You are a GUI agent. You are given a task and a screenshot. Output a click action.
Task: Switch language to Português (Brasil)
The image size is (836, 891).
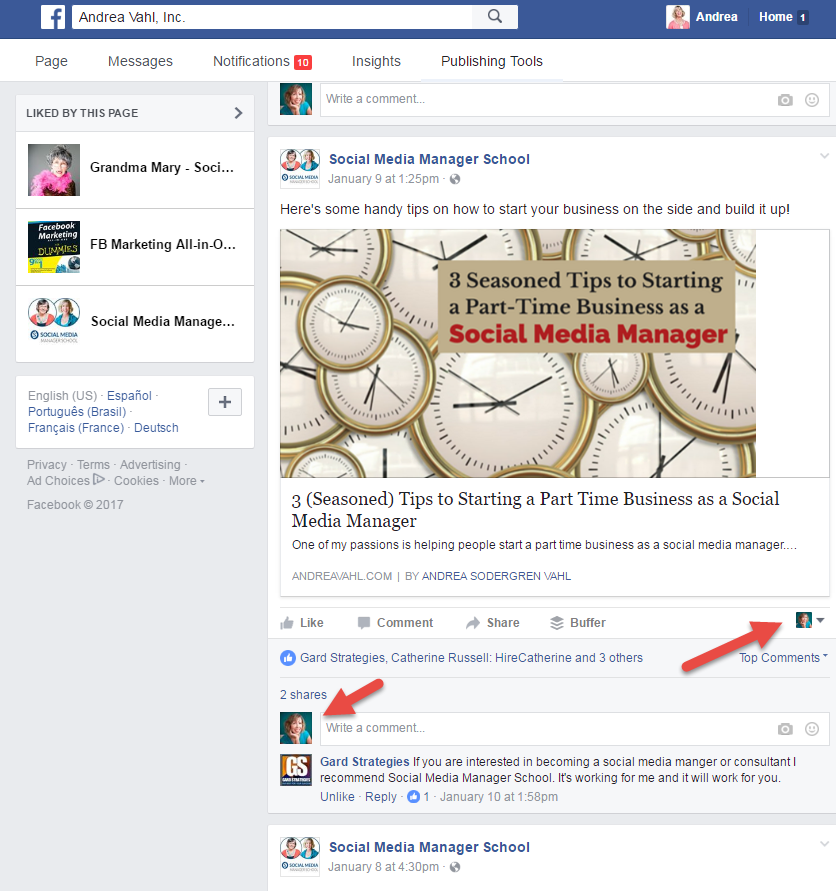(77, 411)
